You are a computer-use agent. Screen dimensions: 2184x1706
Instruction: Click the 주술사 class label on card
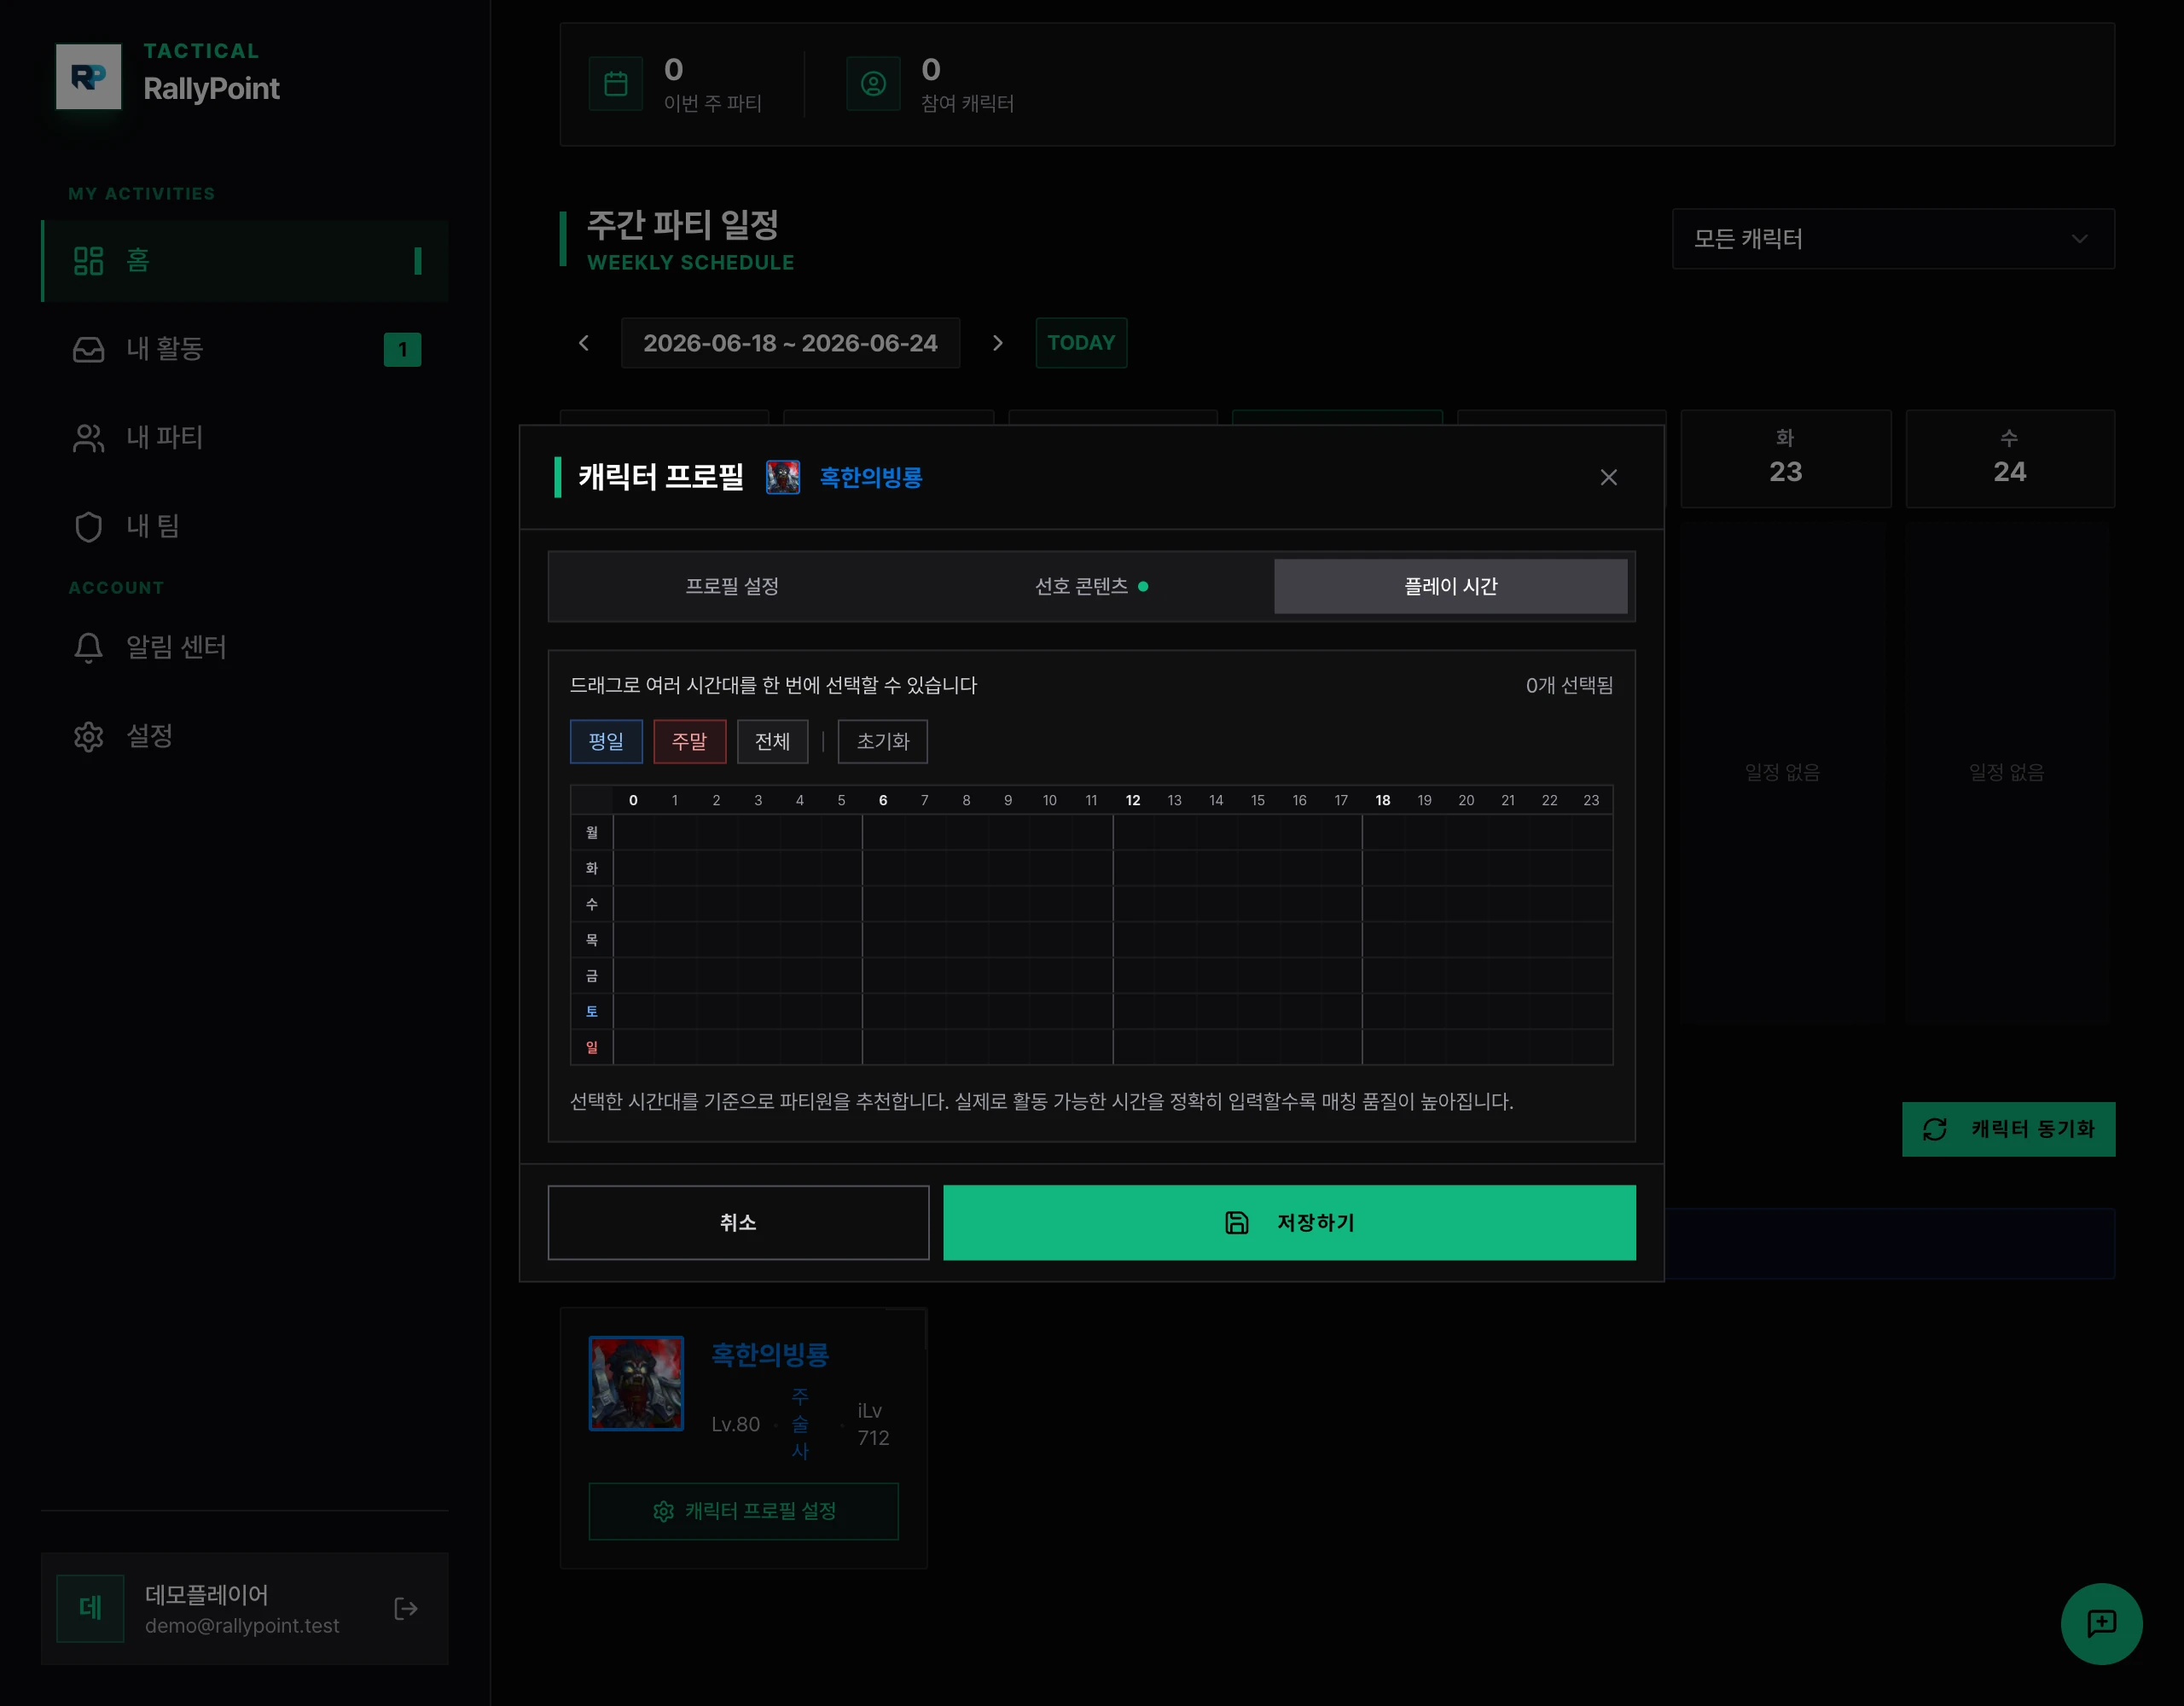coord(800,1423)
